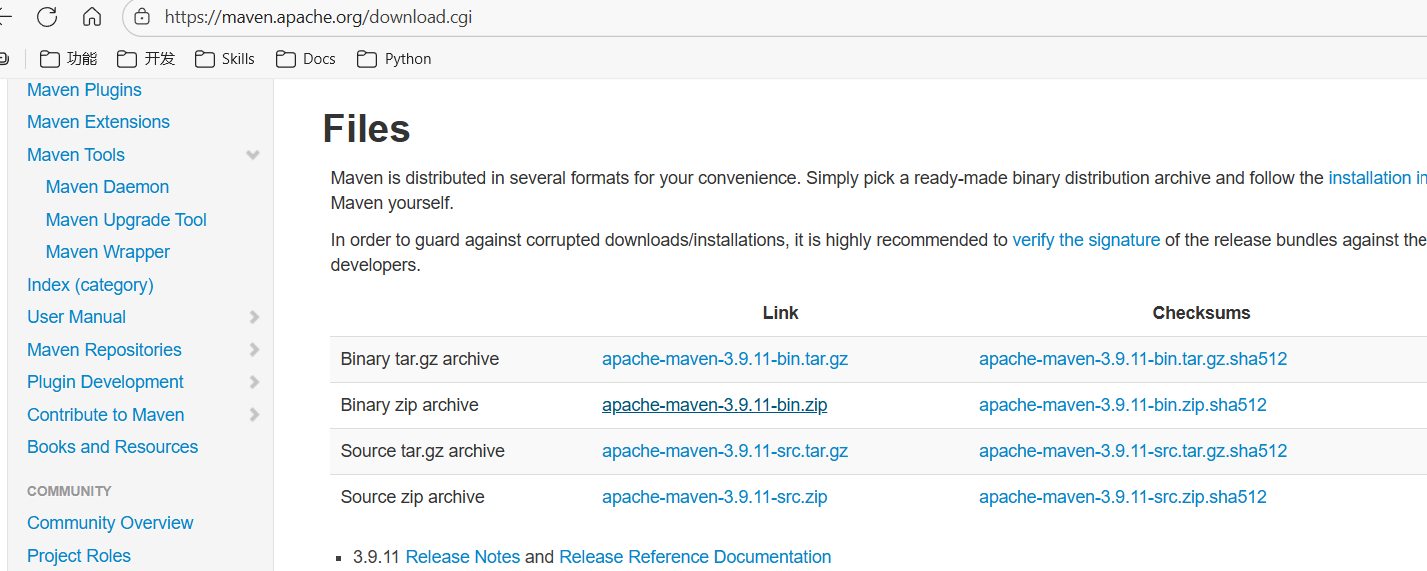The width and height of the screenshot is (1427, 571).
Task: Open Maven Wrapper sidebar item
Action: pyautogui.click(x=107, y=252)
